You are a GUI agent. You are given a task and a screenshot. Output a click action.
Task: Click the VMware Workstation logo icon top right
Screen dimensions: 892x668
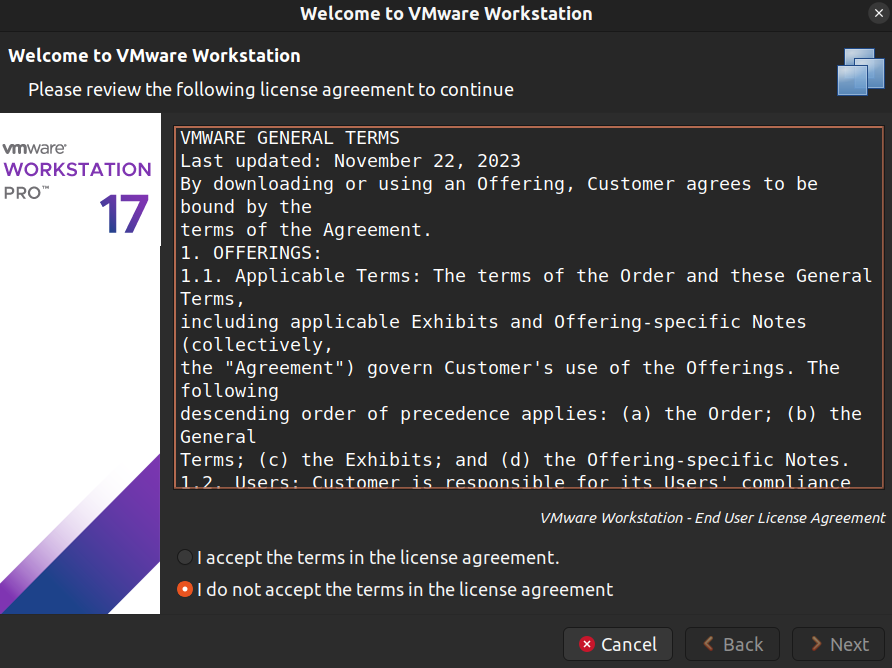click(x=859, y=71)
